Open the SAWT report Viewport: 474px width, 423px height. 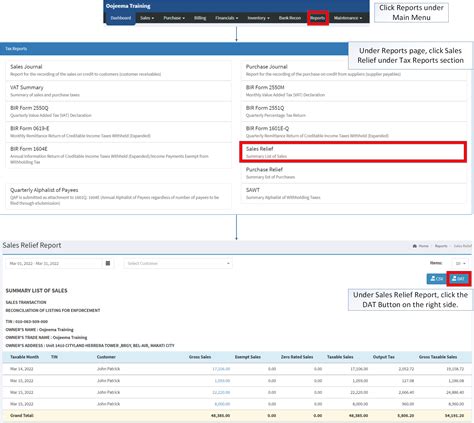point(354,193)
